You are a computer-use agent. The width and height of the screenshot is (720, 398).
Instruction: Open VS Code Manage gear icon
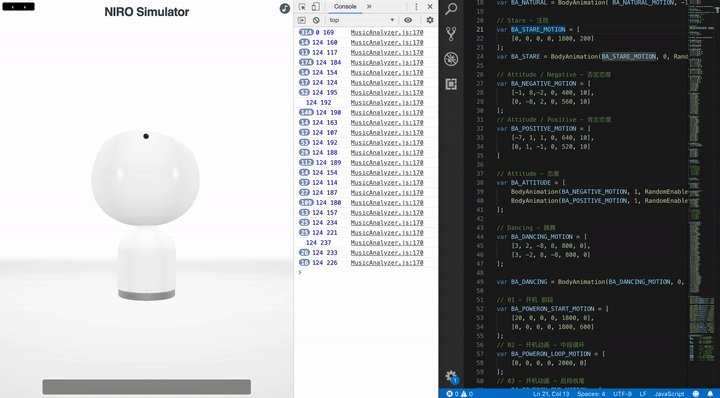point(451,376)
